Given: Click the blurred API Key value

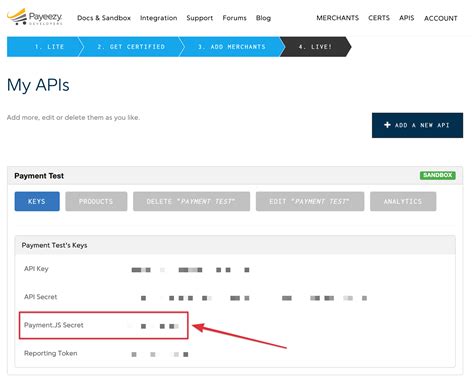Looking at the screenshot, I should (190, 270).
